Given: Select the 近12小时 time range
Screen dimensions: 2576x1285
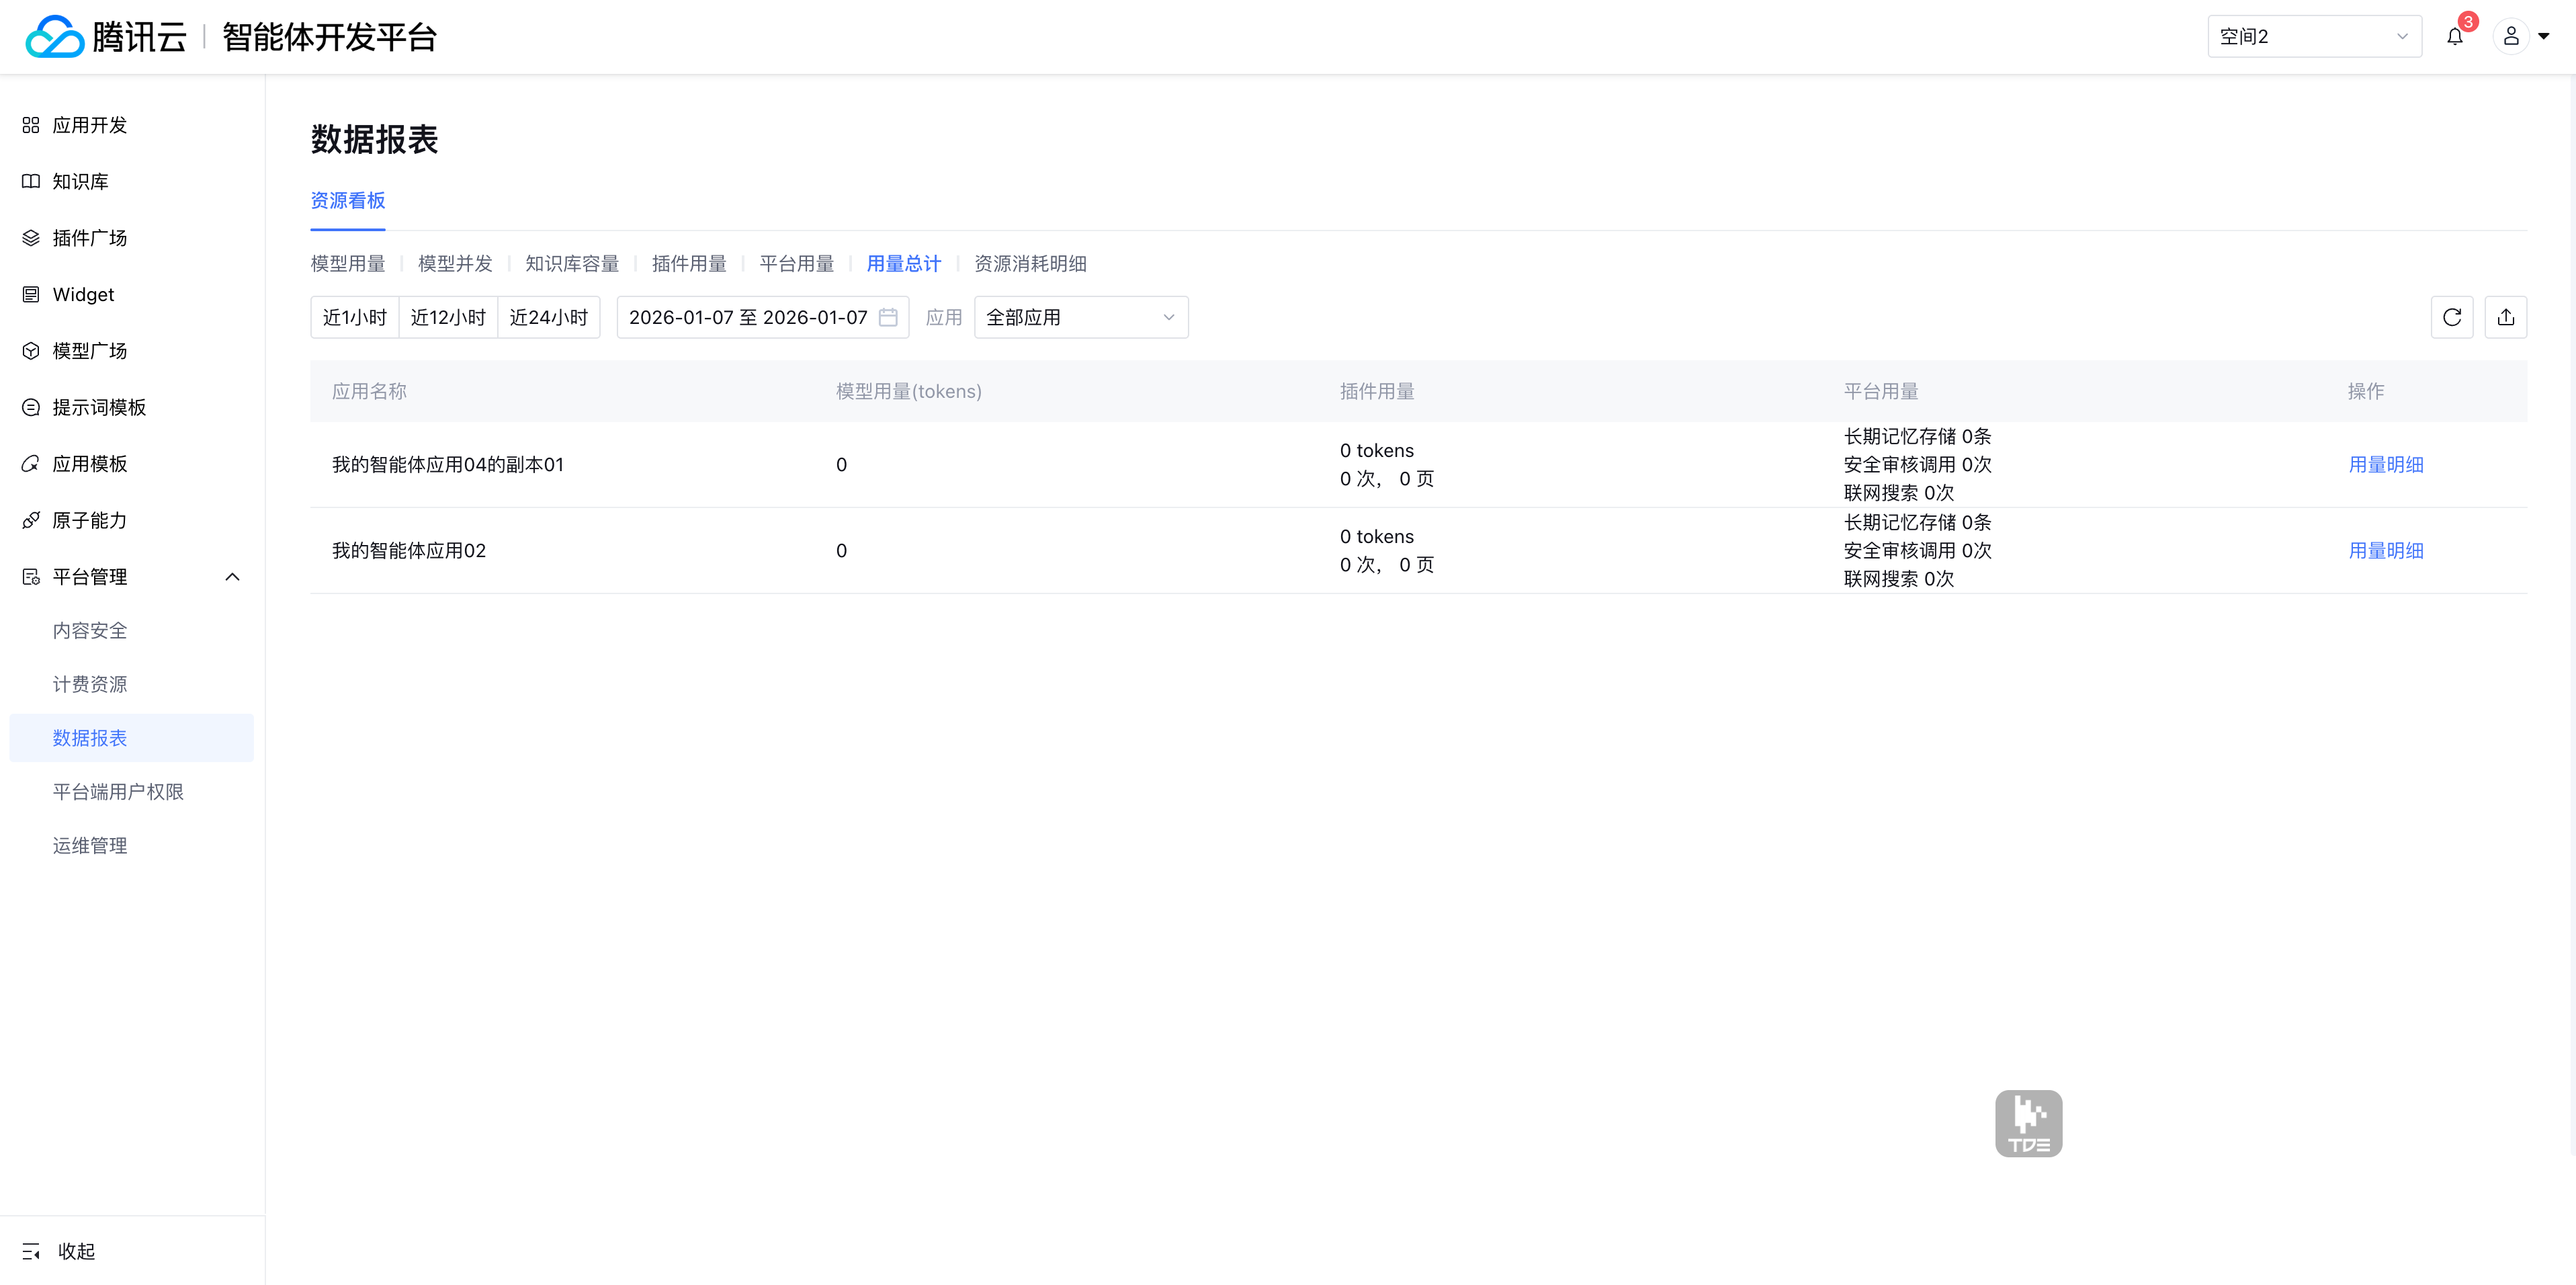Looking at the screenshot, I should tap(448, 317).
